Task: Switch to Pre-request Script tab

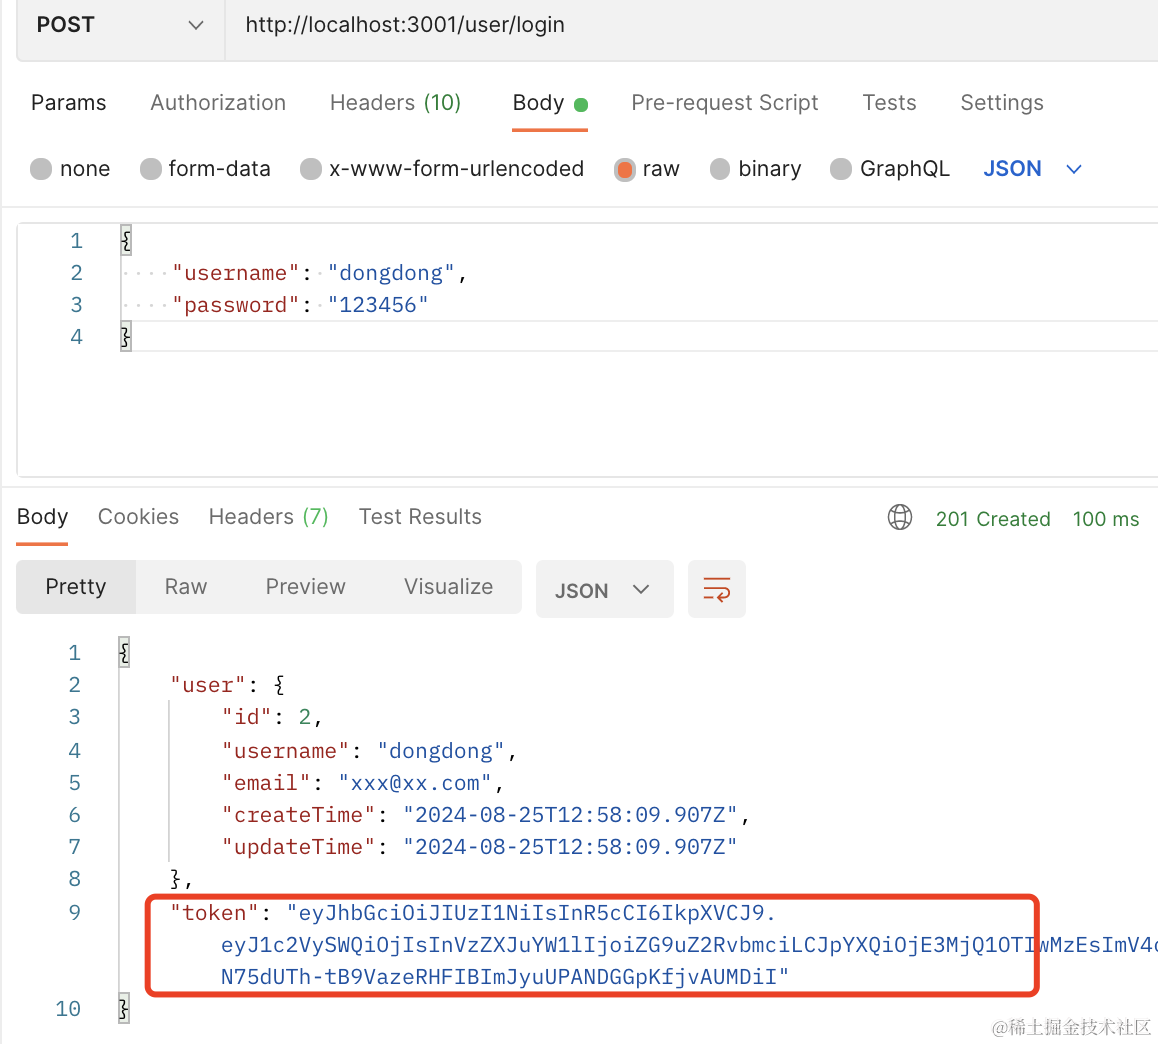Action: [x=724, y=103]
